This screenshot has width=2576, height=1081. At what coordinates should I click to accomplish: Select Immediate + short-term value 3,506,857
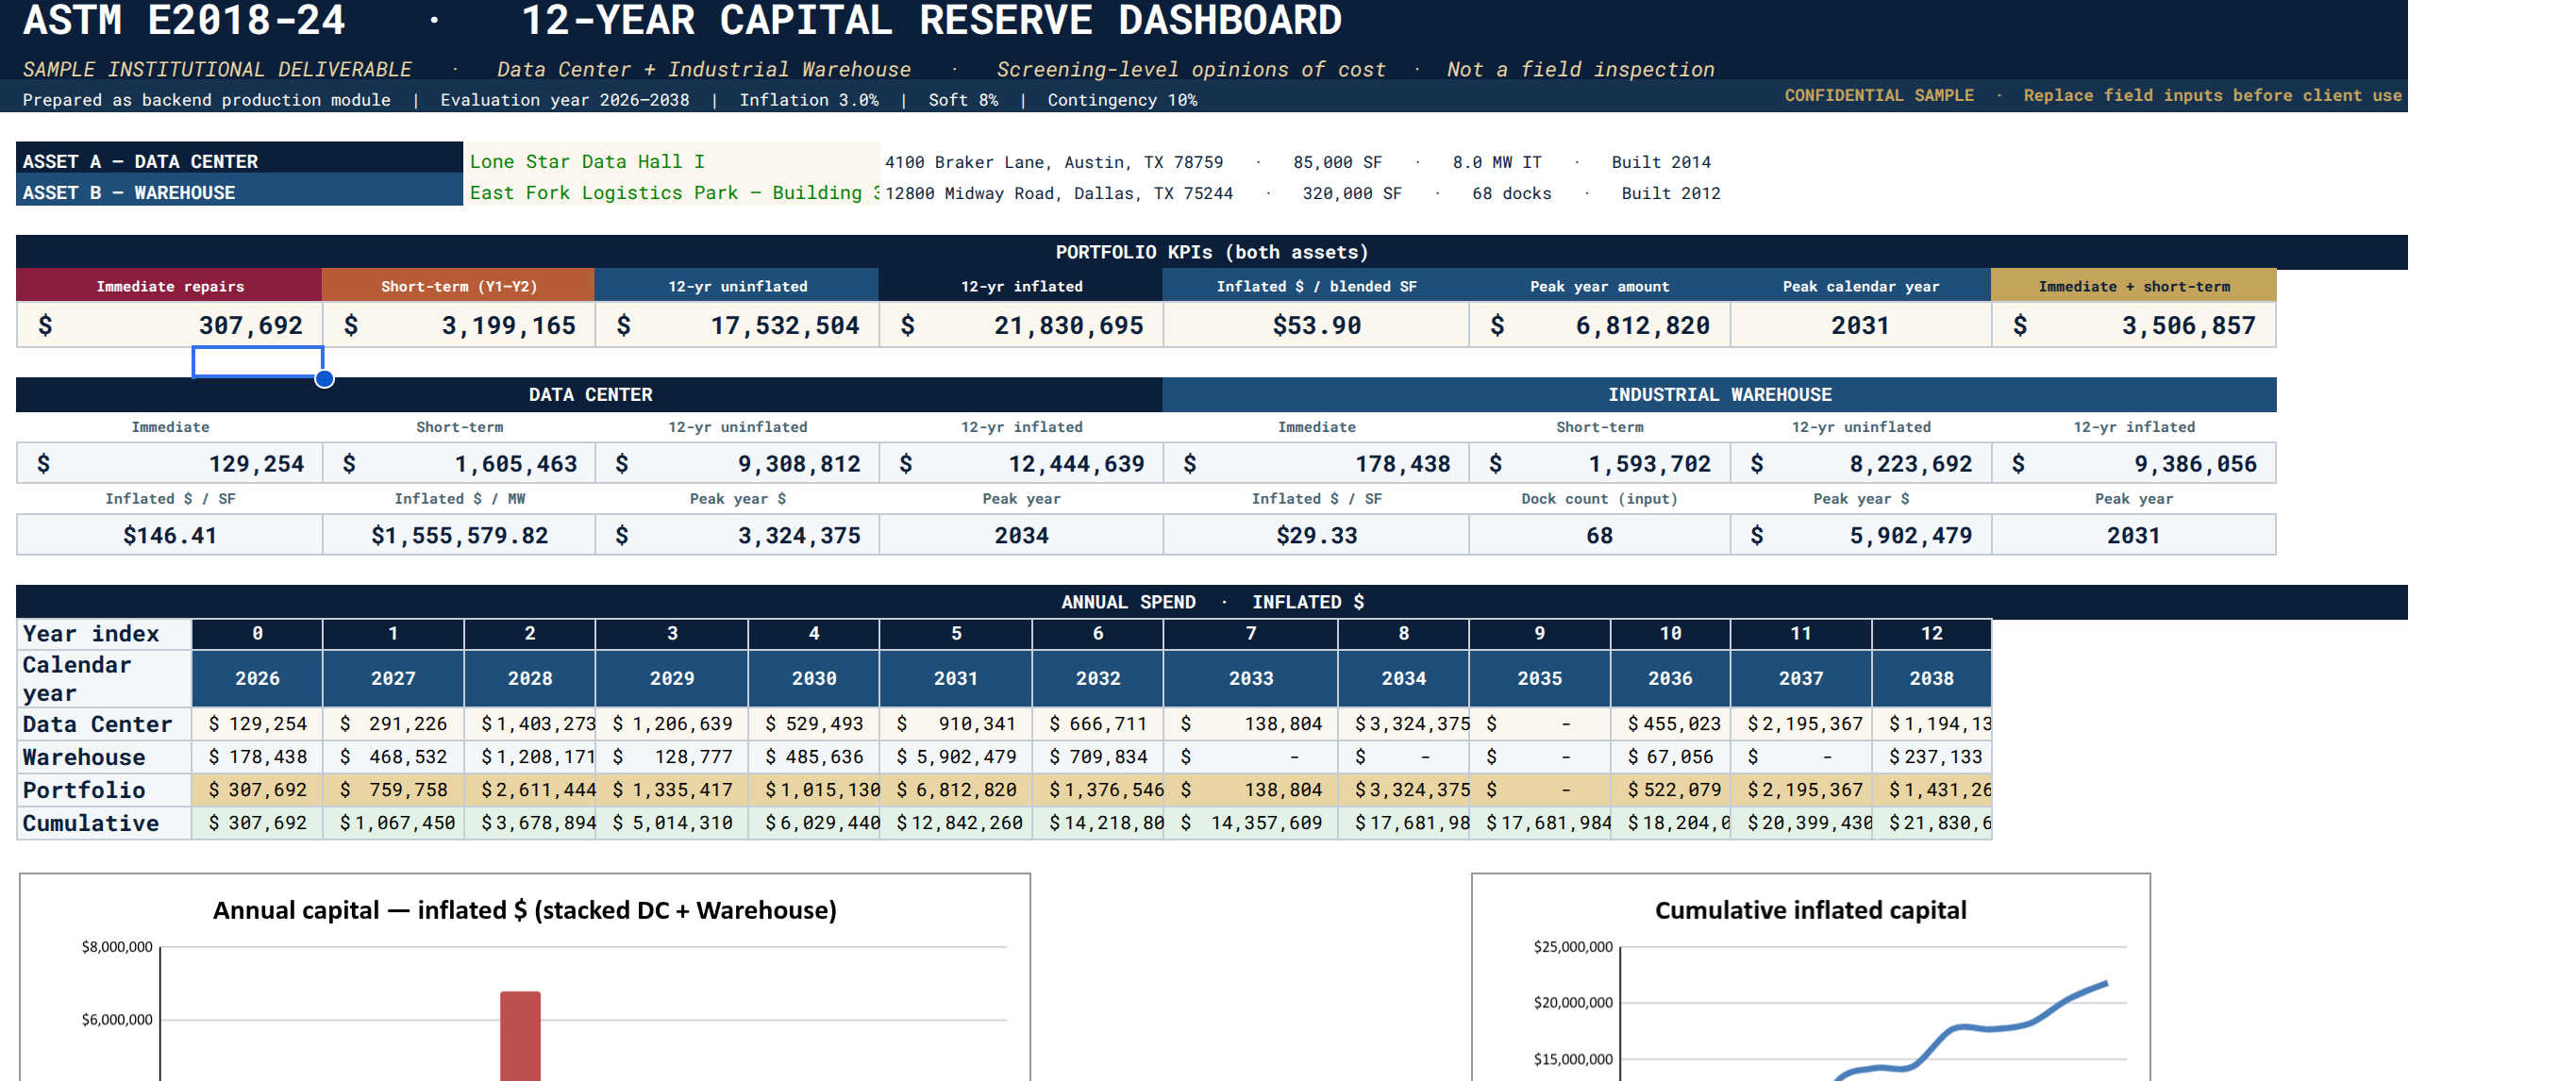point(2133,325)
